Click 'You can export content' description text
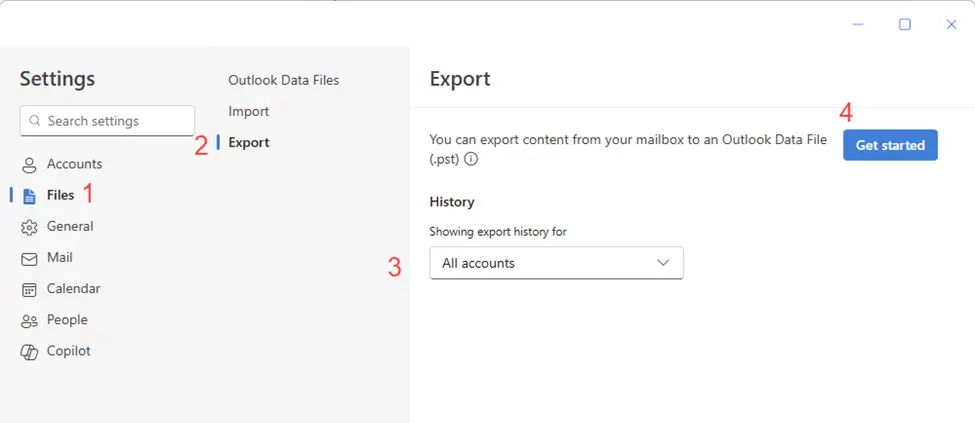The width and height of the screenshot is (975, 423). pyautogui.click(x=628, y=149)
